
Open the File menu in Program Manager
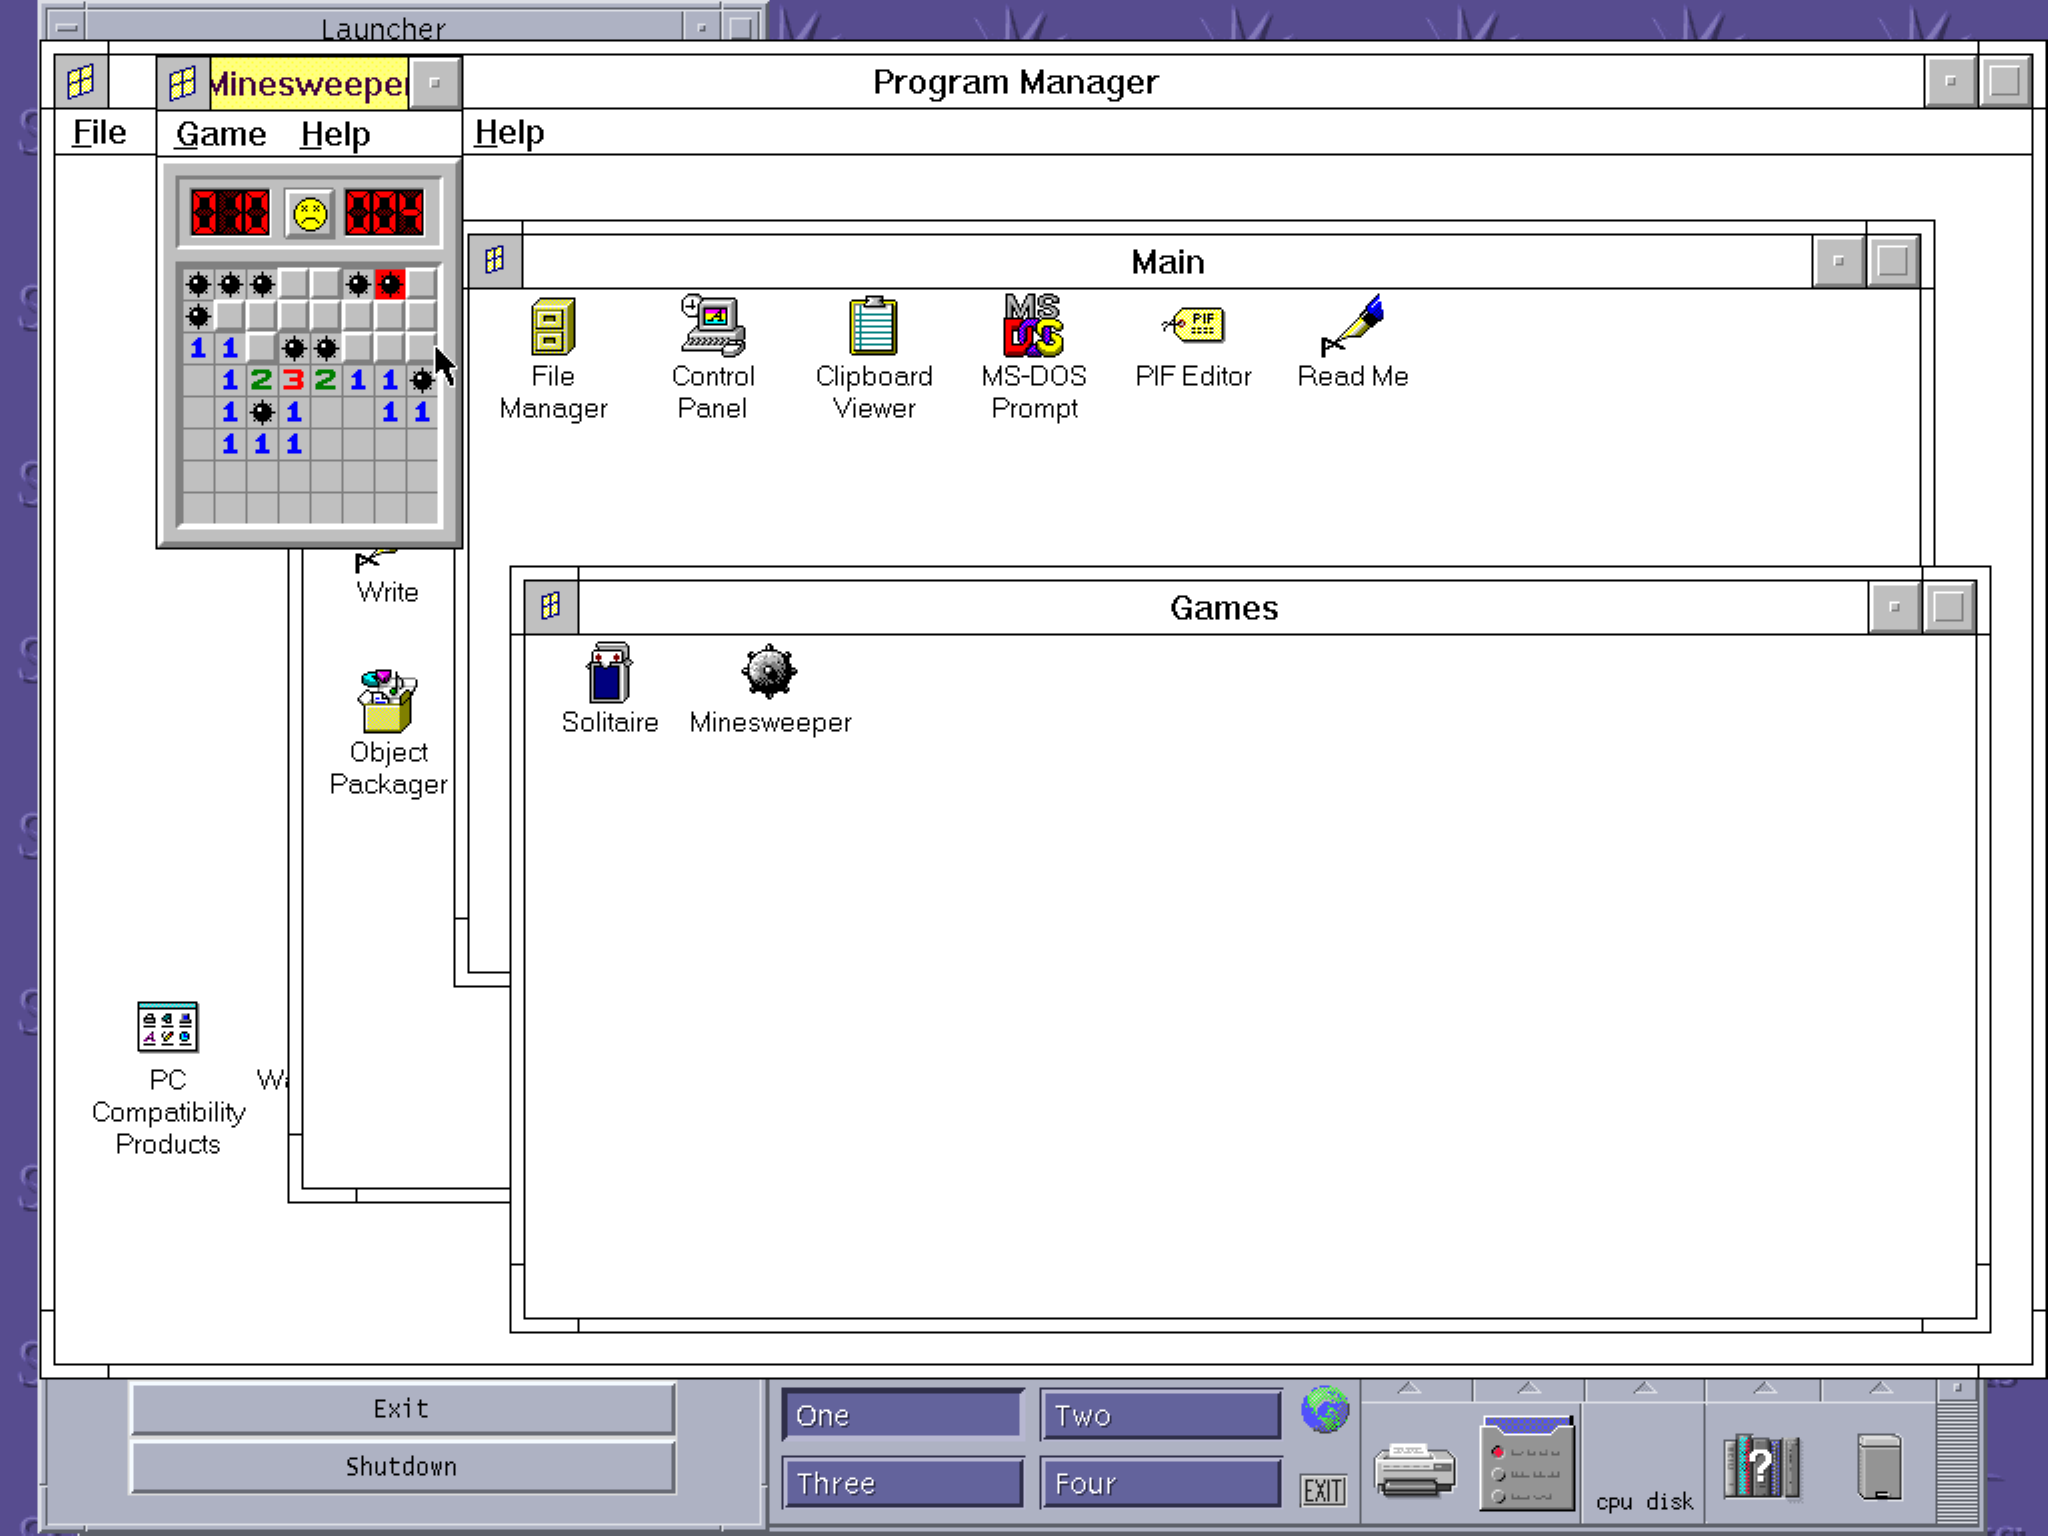click(x=100, y=132)
